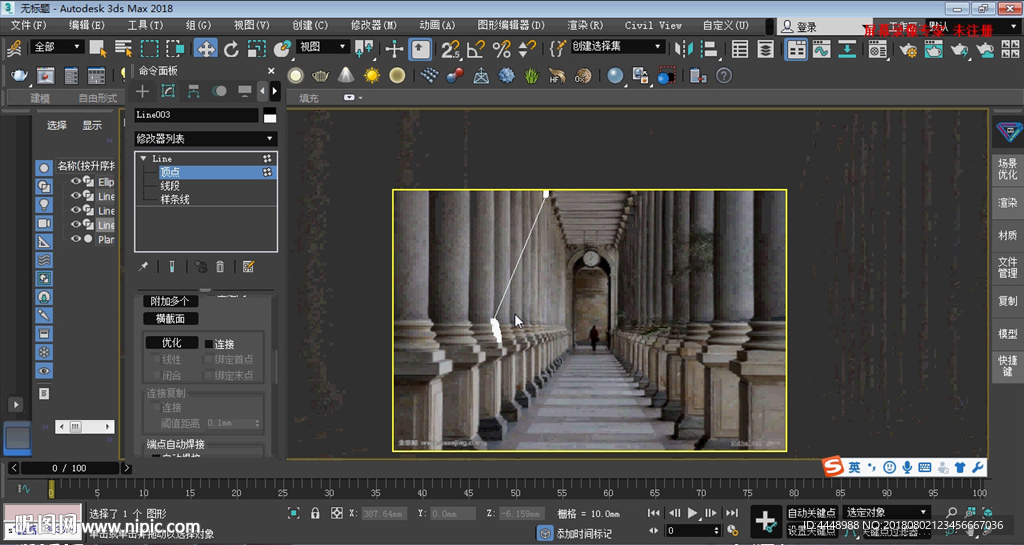The image size is (1024, 545).
Task: Open the 文件(F) menu
Action: point(28,25)
